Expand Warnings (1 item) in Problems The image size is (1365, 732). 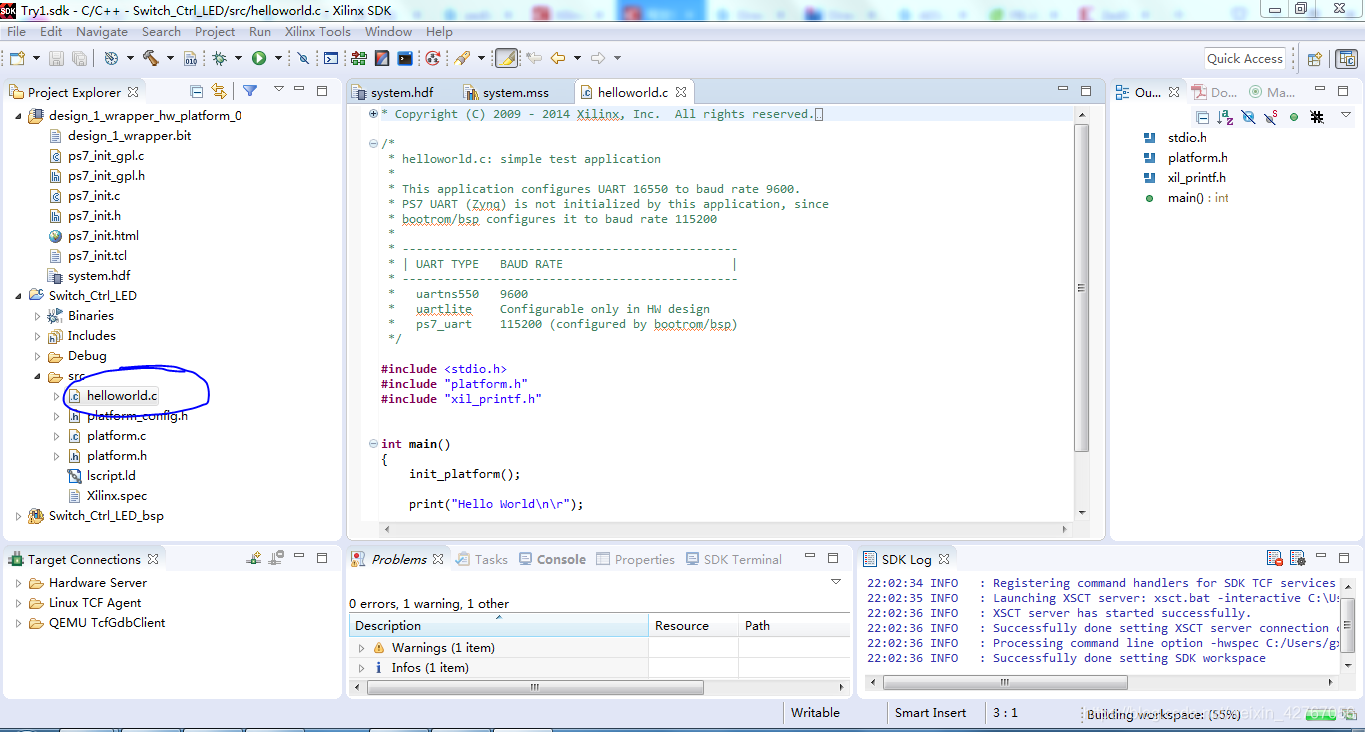pos(362,648)
